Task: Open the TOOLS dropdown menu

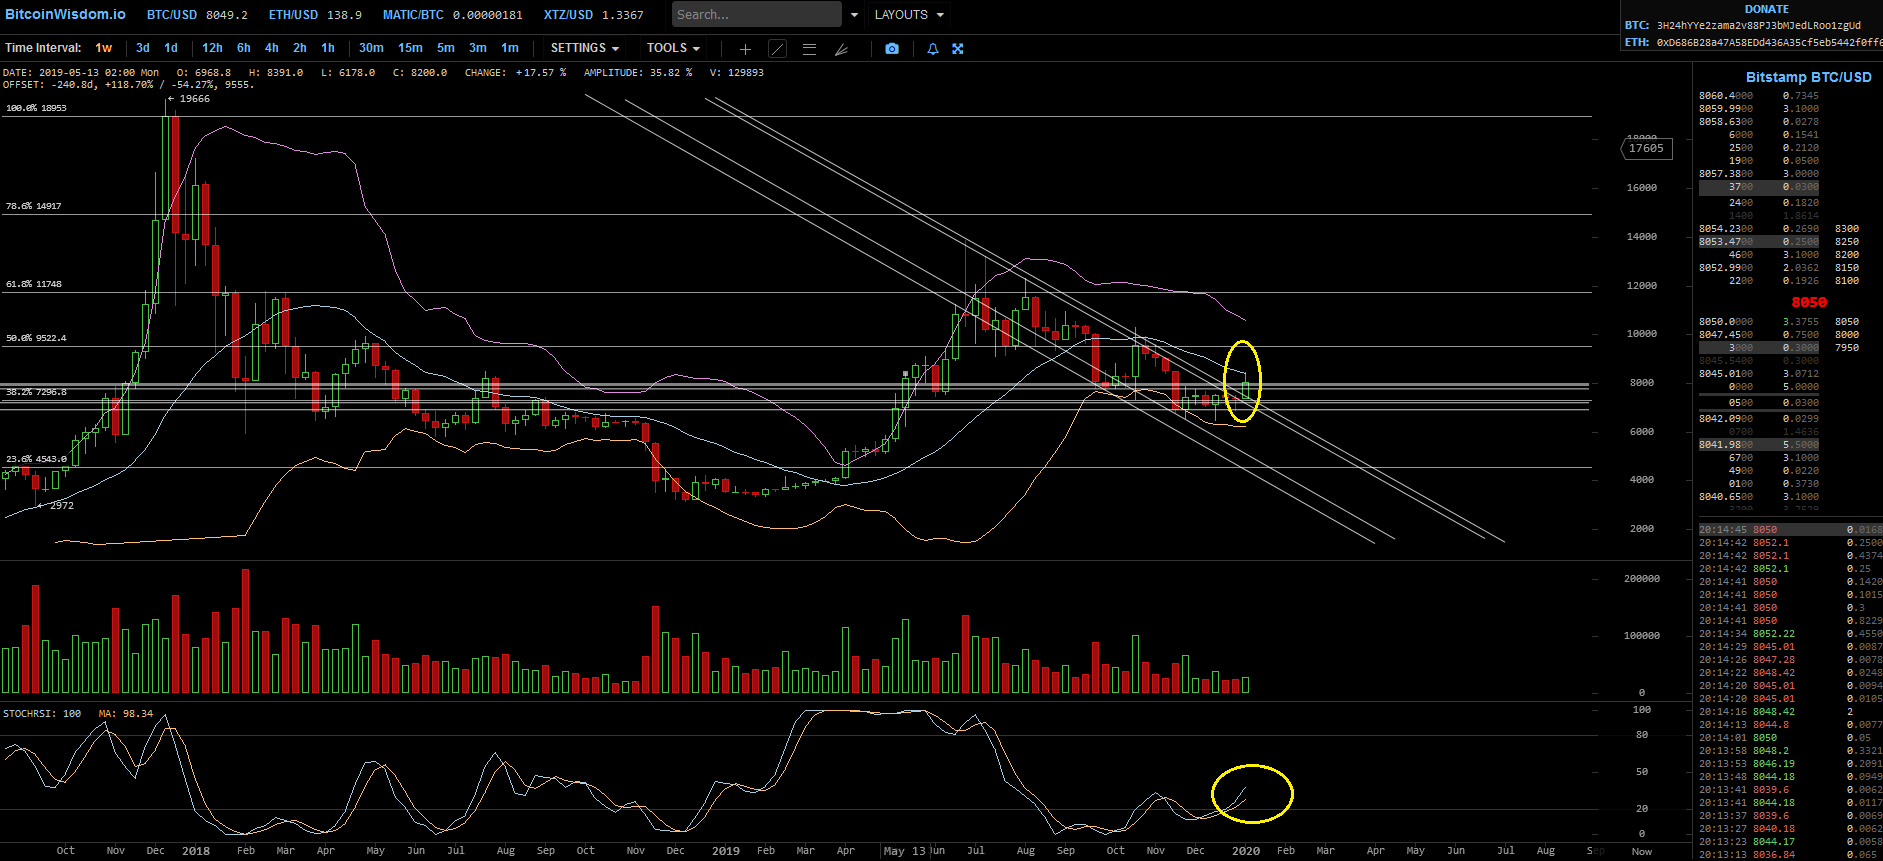Action: tap(673, 48)
